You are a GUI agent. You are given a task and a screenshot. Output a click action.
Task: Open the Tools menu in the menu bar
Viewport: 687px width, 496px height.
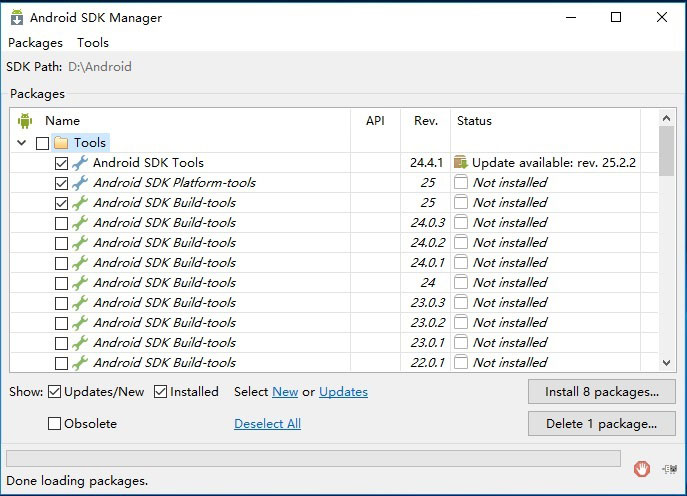tap(93, 43)
